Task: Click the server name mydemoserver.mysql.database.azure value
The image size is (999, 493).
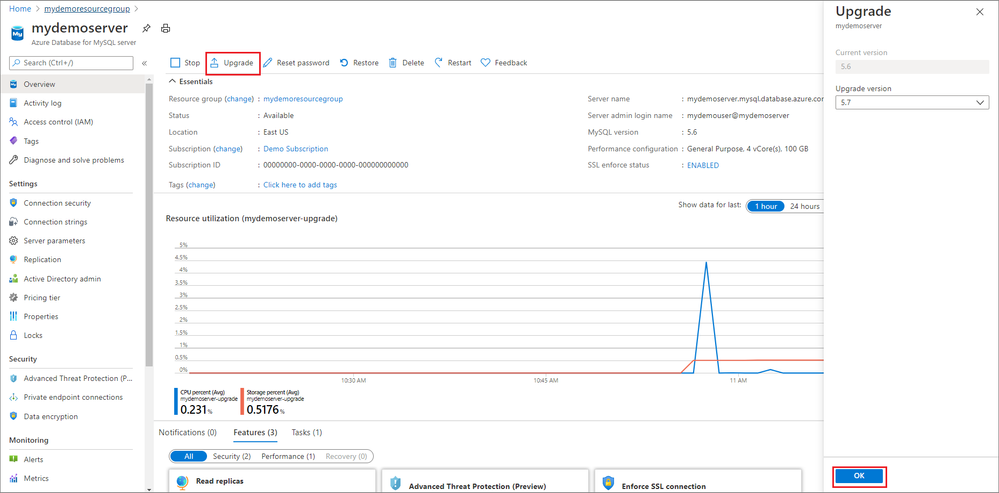Action: point(756,99)
